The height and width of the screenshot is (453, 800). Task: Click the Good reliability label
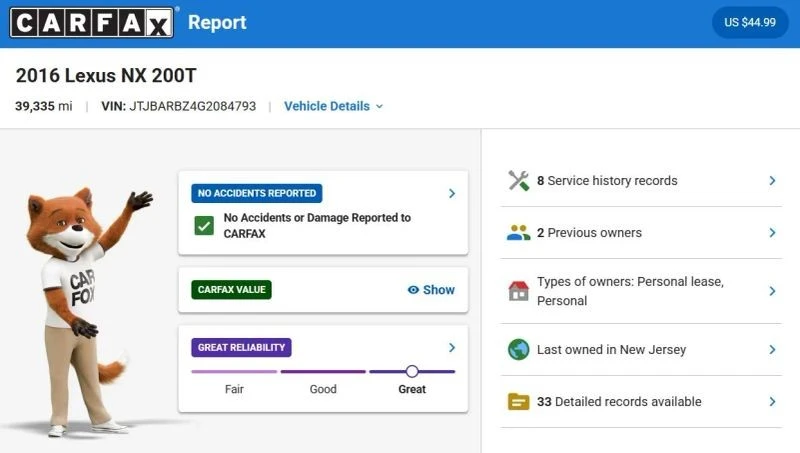323,389
